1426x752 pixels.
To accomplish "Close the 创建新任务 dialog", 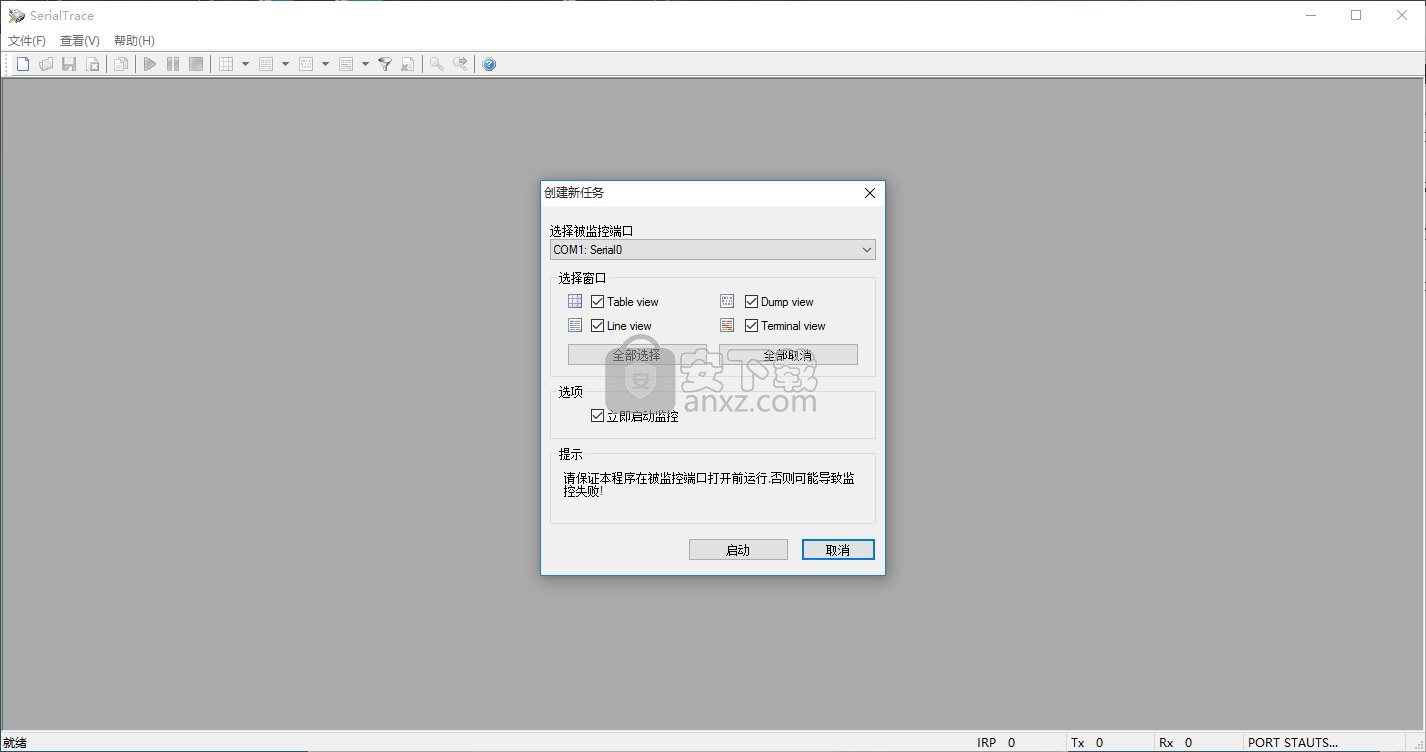I will pyautogui.click(x=869, y=193).
